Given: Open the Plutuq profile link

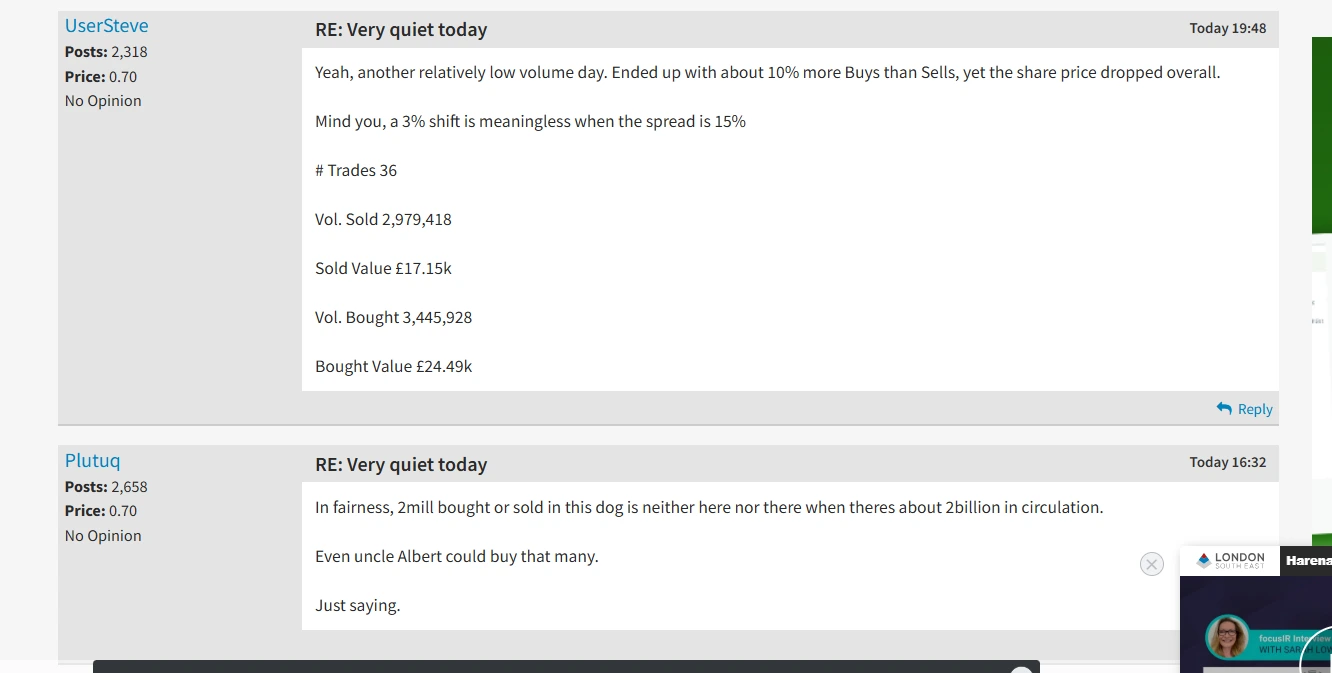Looking at the screenshot, I should pyautogui.click(x=92, y=461).
